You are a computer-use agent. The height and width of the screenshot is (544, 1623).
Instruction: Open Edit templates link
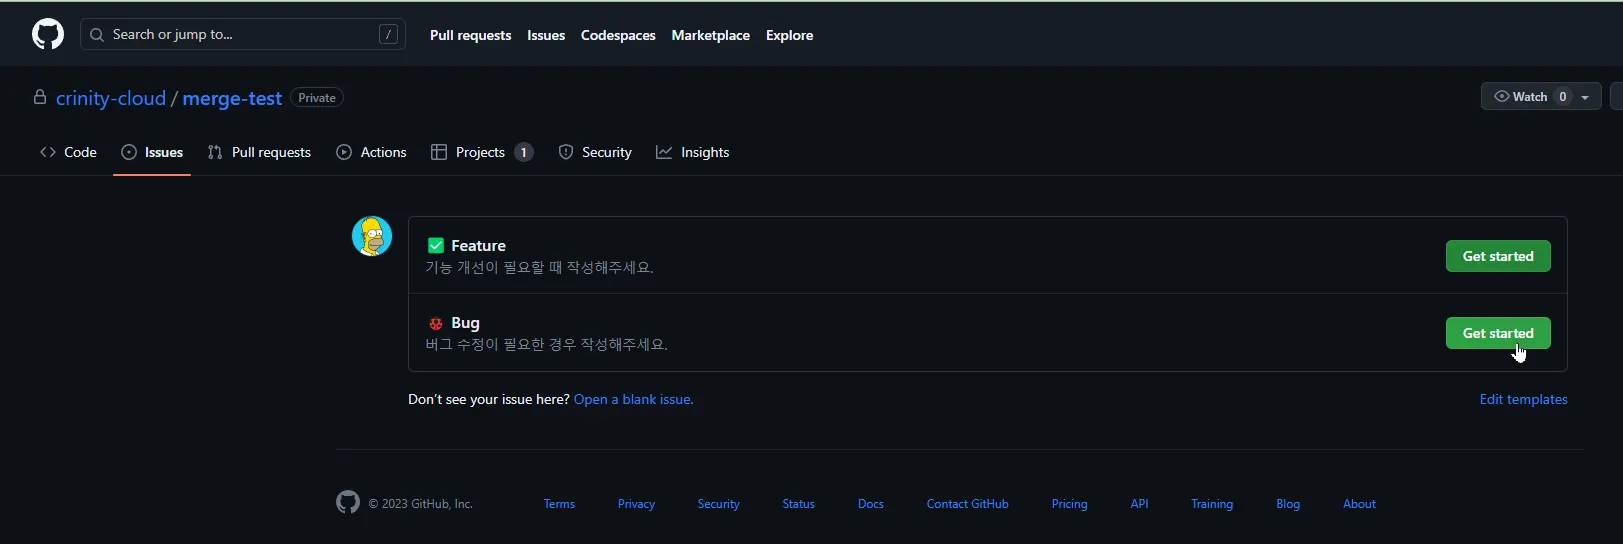pyautogui.click(x=1523, y=399)
